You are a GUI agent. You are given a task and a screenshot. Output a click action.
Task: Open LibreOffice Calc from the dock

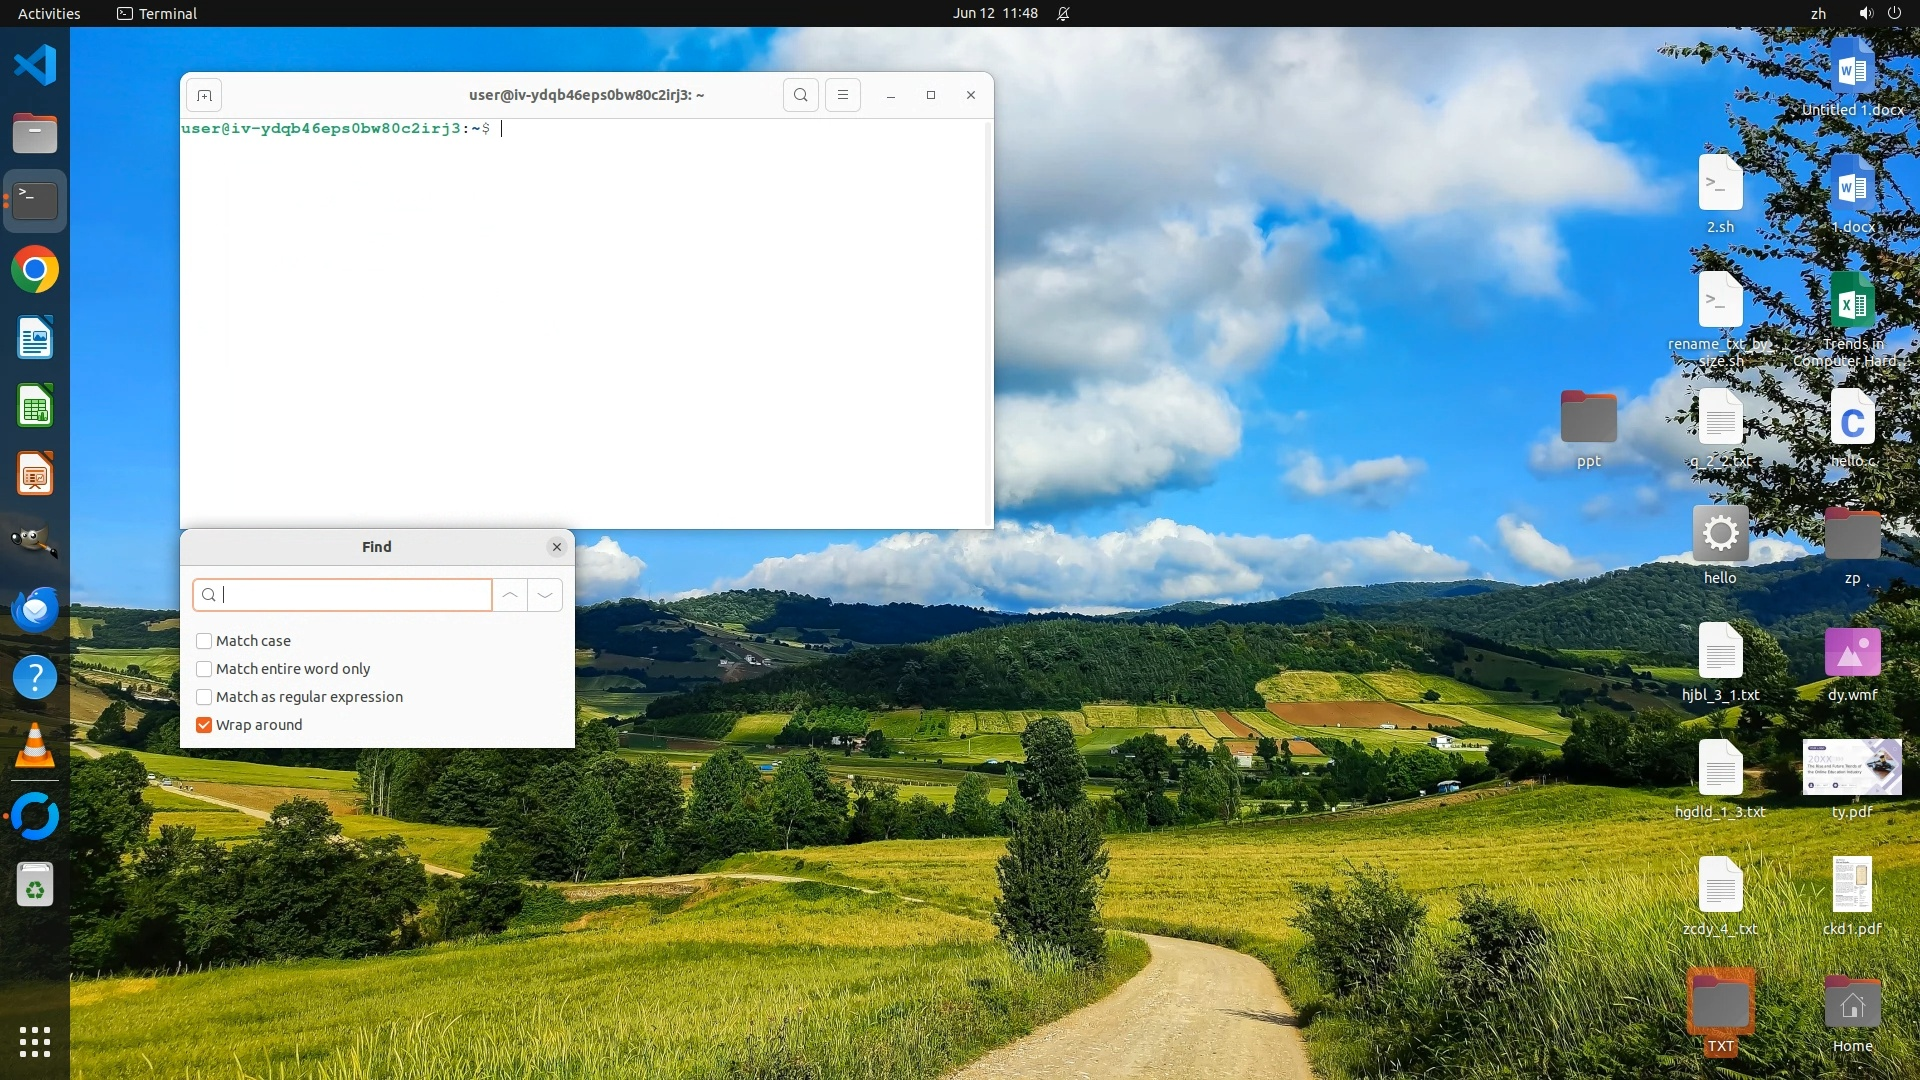[x=35, y=407]
